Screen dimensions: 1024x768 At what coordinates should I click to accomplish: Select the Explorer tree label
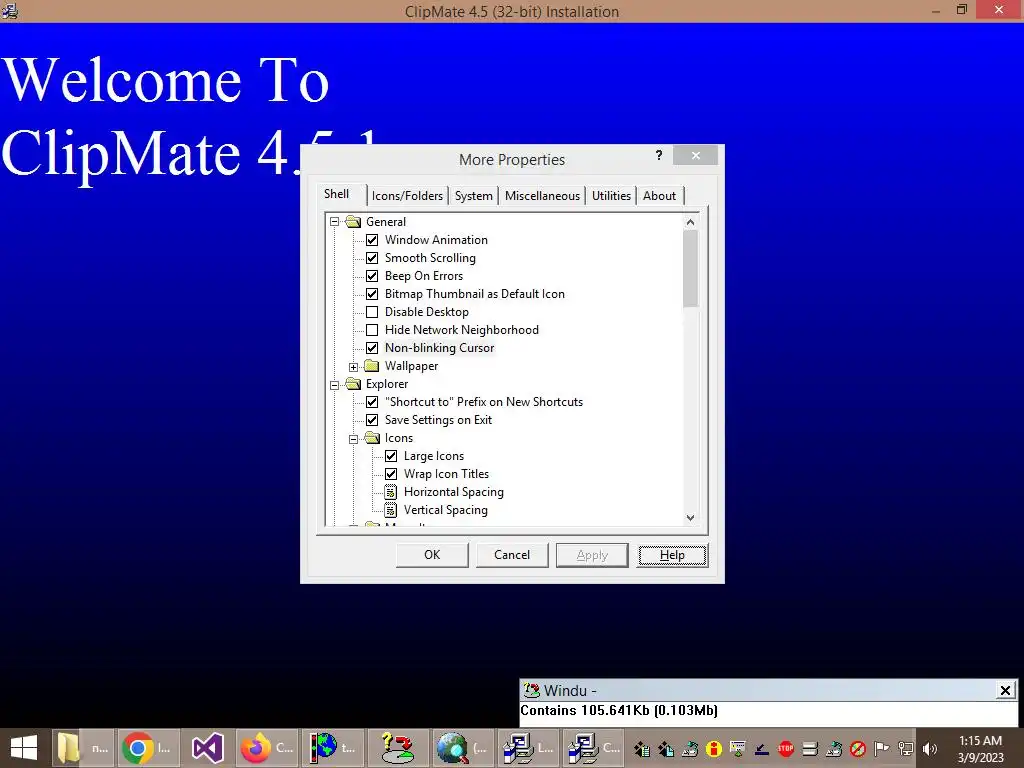click(387, 384)
